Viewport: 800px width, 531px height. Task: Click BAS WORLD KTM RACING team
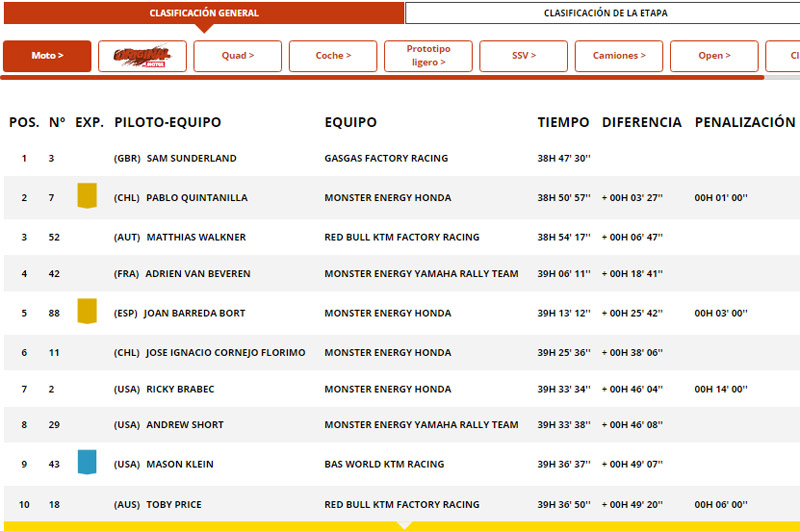pyautogui.click(x=384, y=464)
